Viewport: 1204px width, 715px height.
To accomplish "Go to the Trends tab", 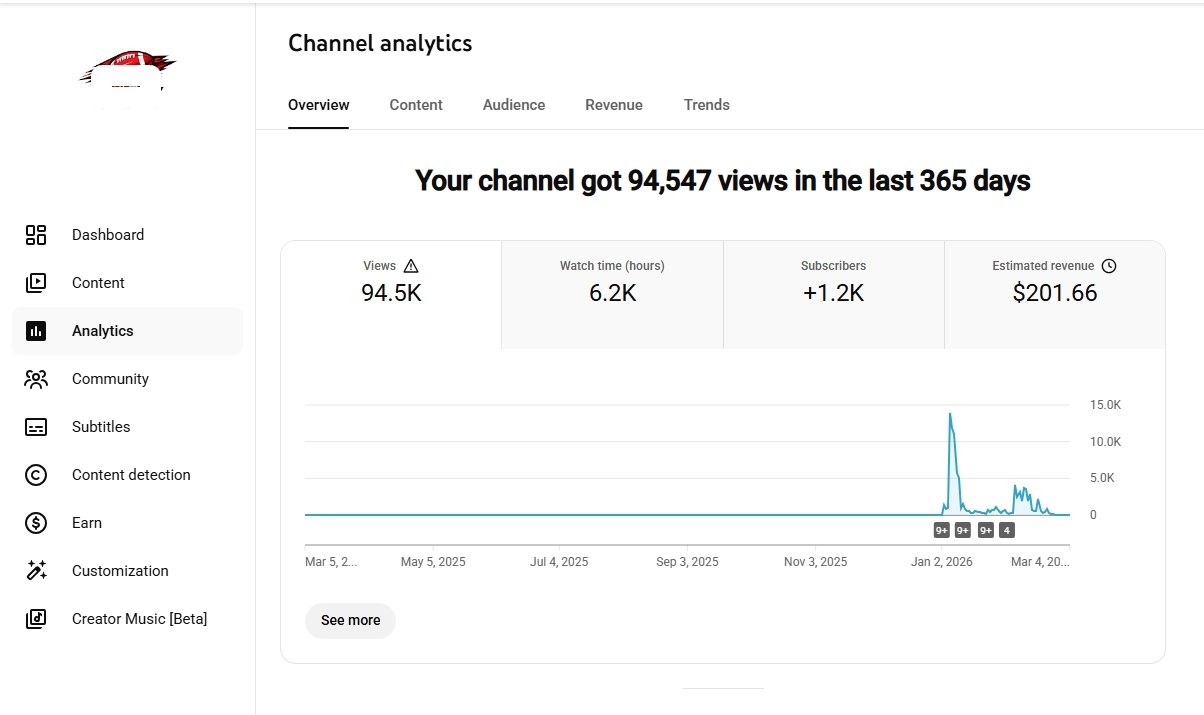I will pos(707,105).
